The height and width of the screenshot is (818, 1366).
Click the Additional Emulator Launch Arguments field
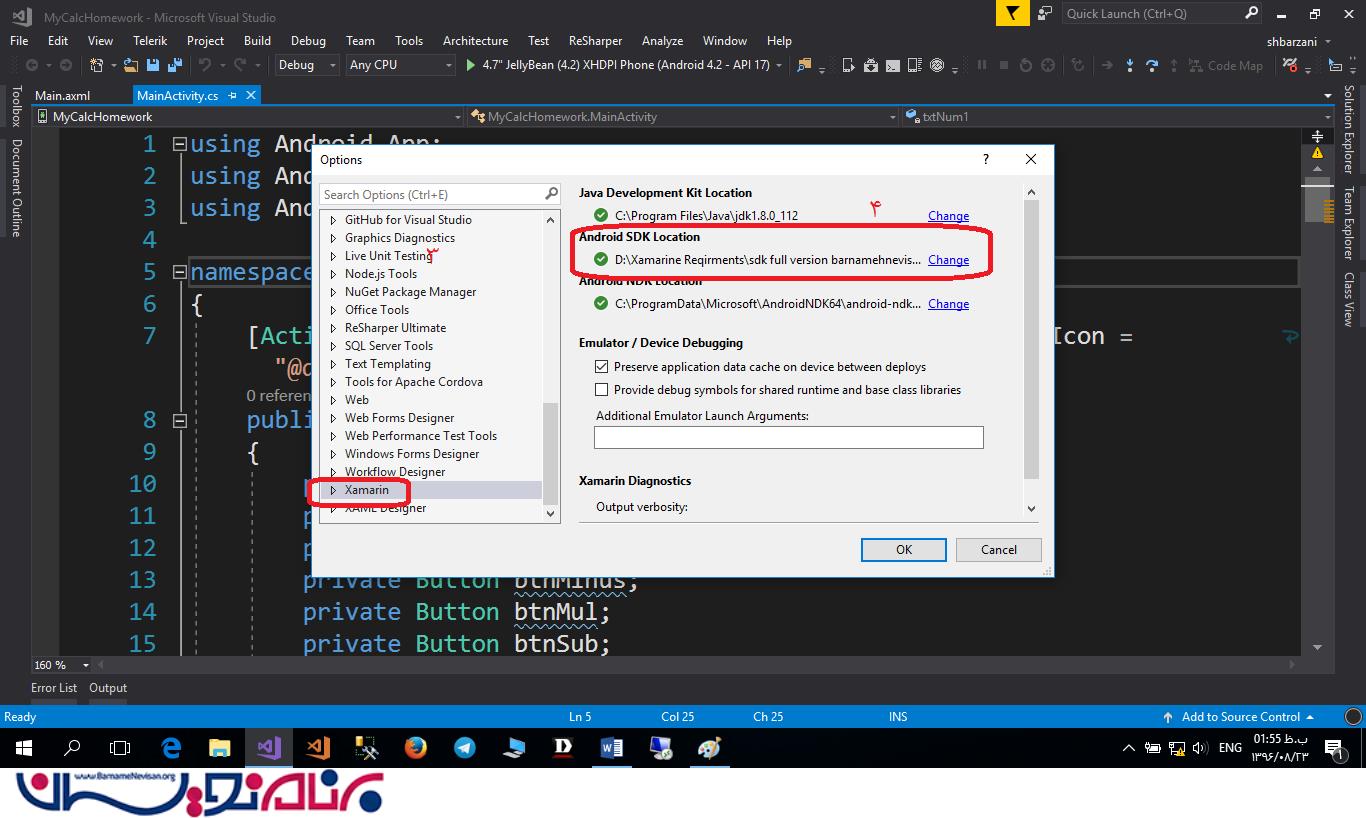click(x=788, y=437)
